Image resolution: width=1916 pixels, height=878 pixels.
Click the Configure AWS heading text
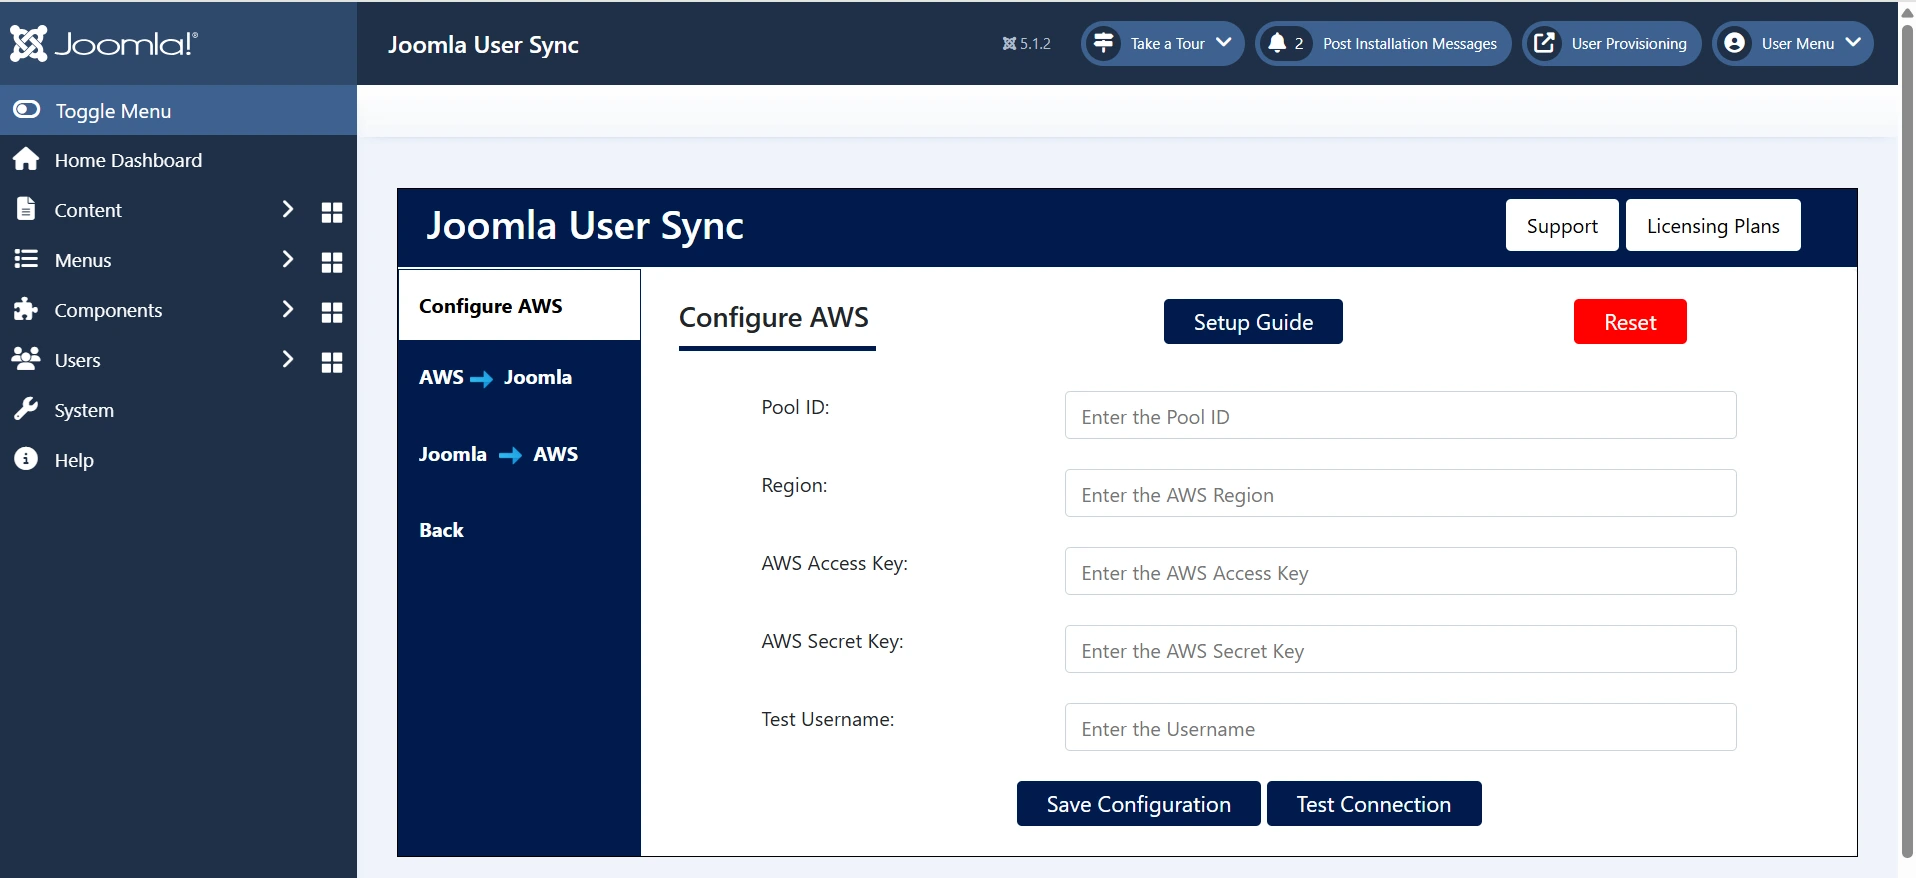pyautogui.click(x=773, y=317)
